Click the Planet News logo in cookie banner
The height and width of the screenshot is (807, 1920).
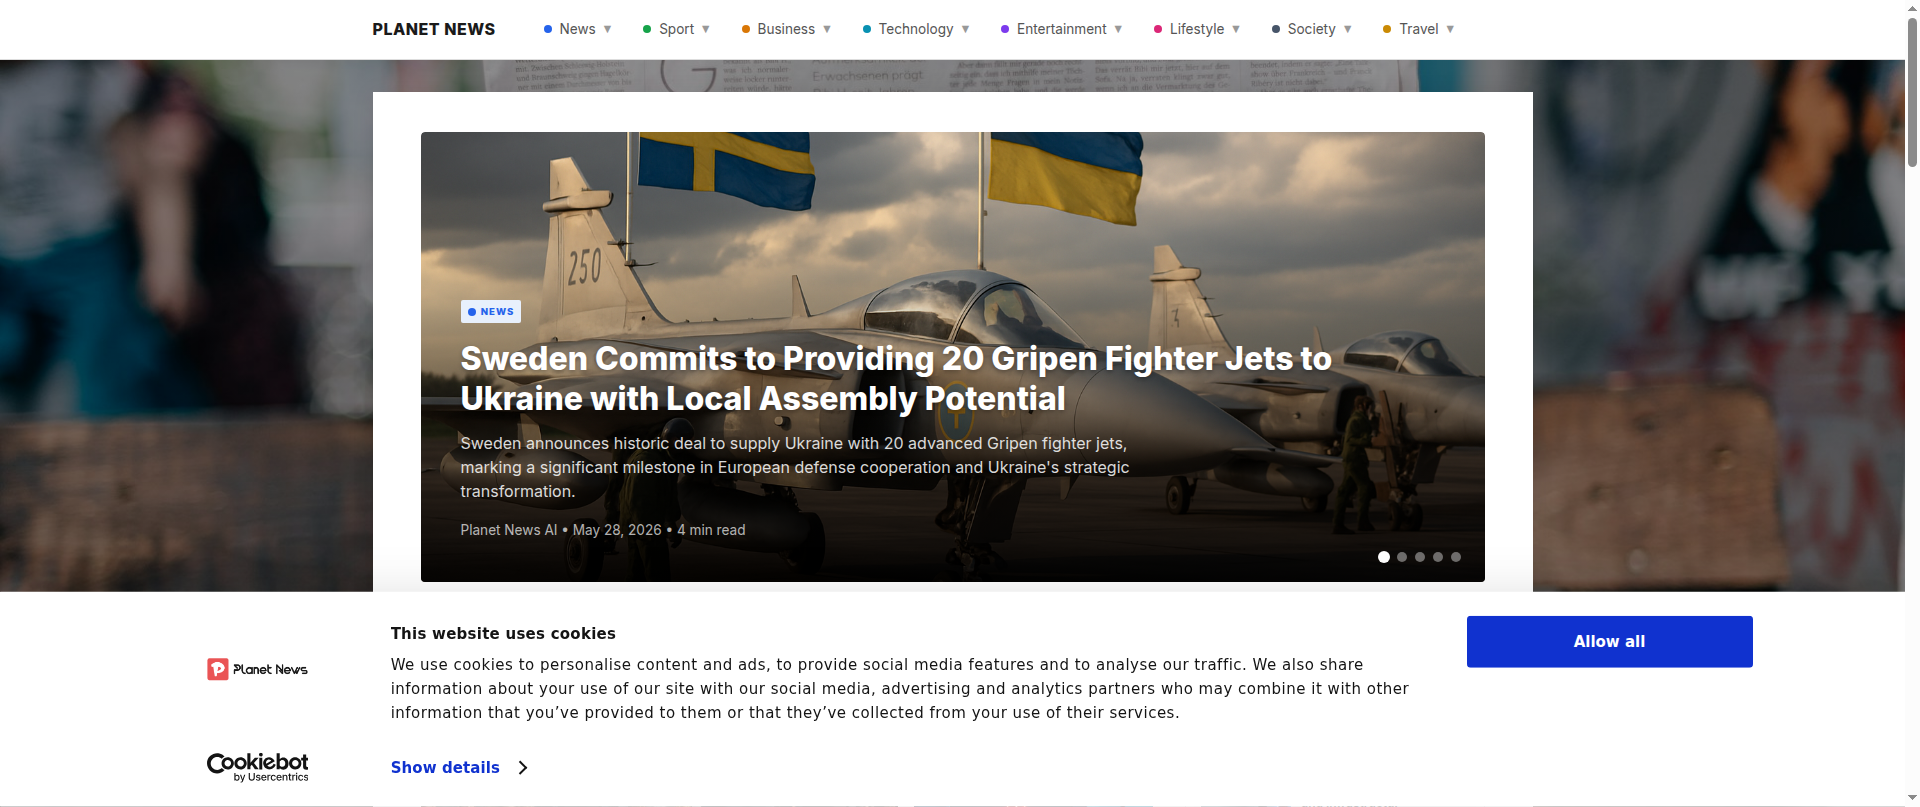coord(257,669)
